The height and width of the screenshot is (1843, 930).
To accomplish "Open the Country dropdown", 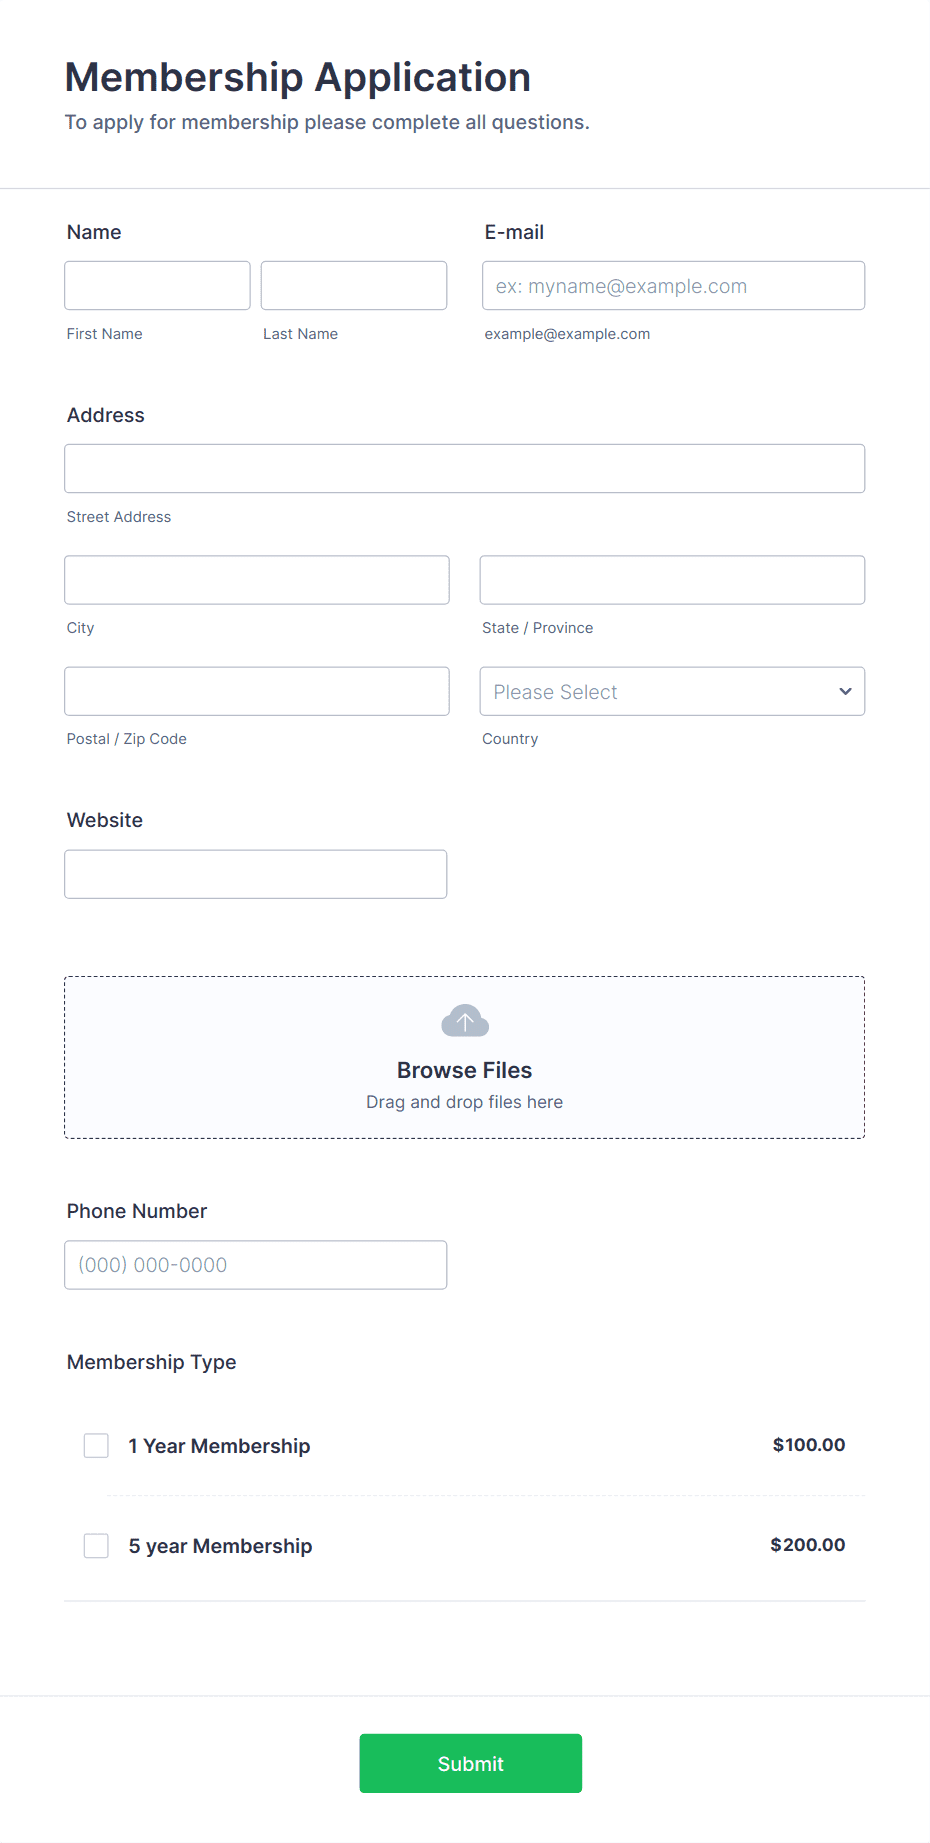I will coord(672,691).
